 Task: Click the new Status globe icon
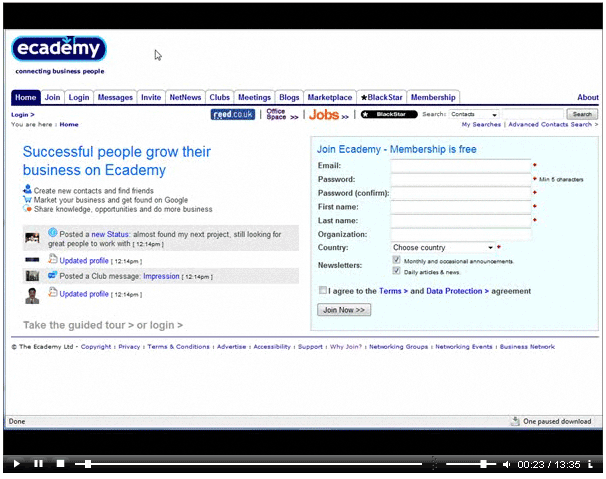click(x=53, y=233)
